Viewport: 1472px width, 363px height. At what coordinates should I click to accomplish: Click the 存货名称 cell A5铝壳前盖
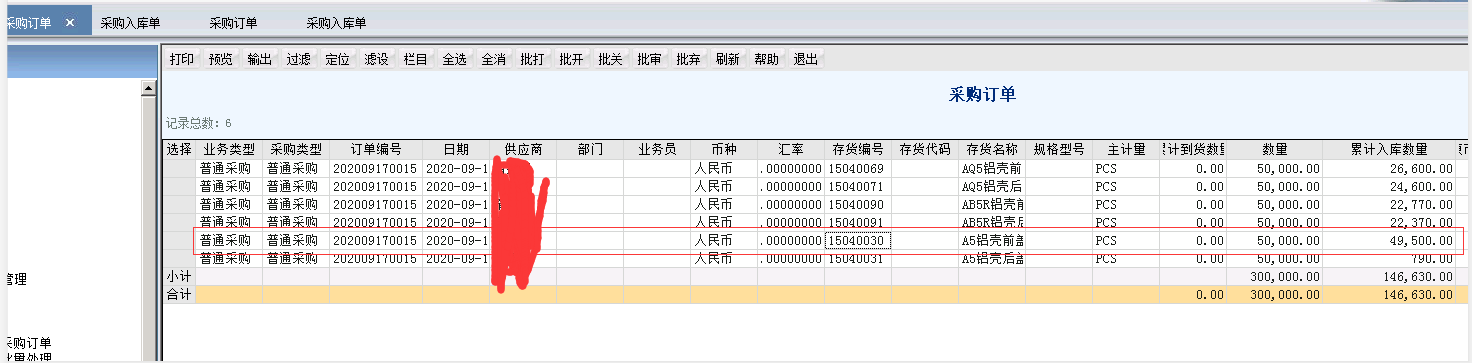pos(992,241)
